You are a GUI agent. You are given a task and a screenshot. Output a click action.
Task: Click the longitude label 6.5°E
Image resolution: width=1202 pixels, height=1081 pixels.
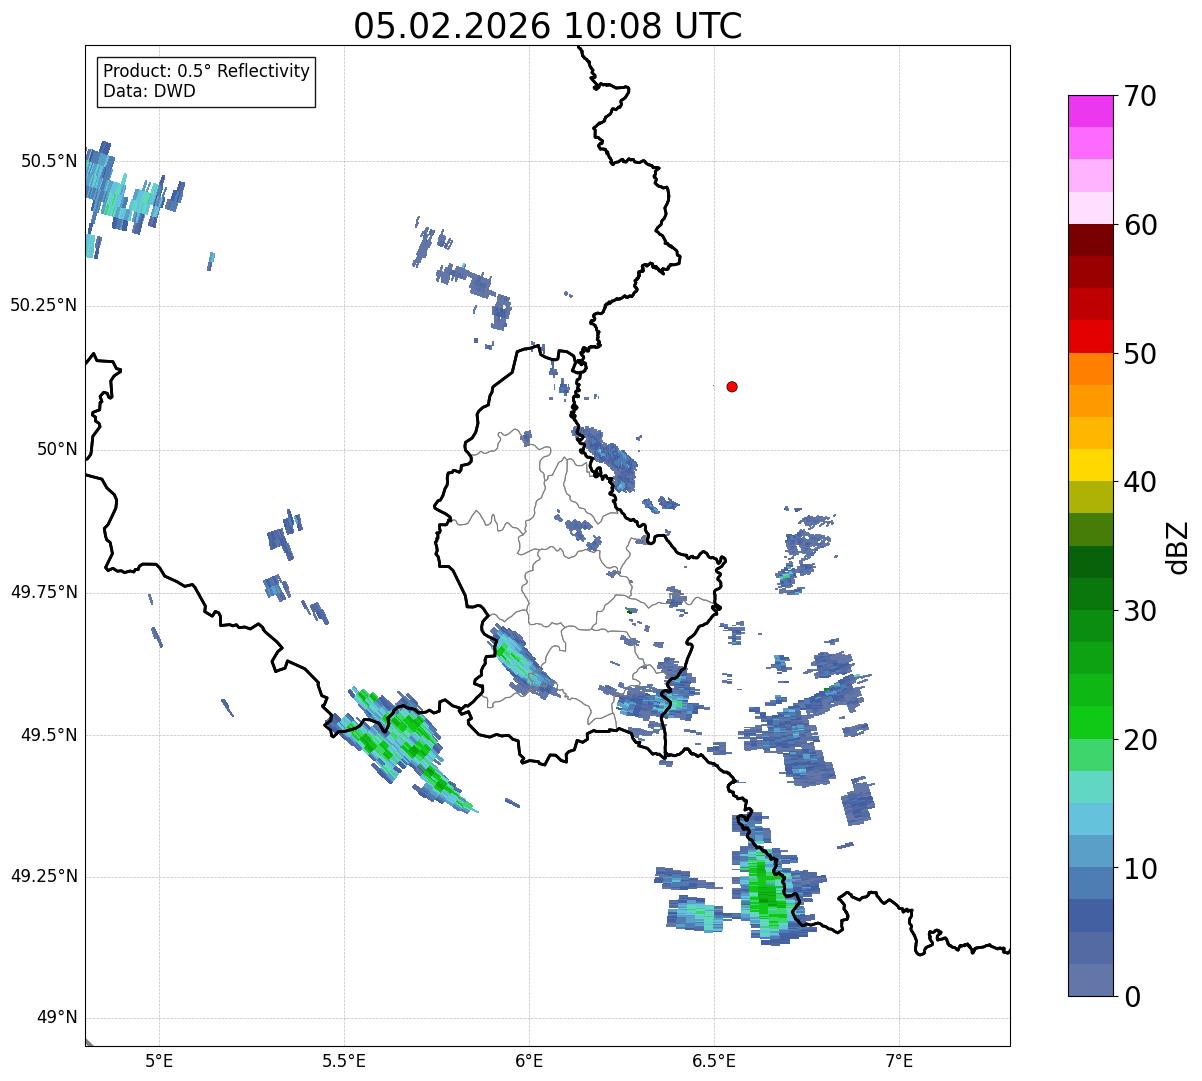715,1060
